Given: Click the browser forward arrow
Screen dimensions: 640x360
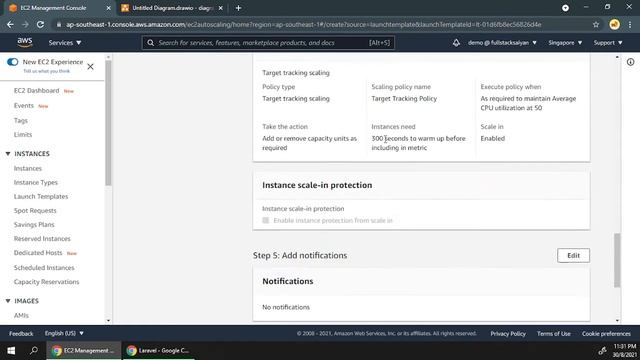Looking at the screenshot, I should click(x=25, y=24).
